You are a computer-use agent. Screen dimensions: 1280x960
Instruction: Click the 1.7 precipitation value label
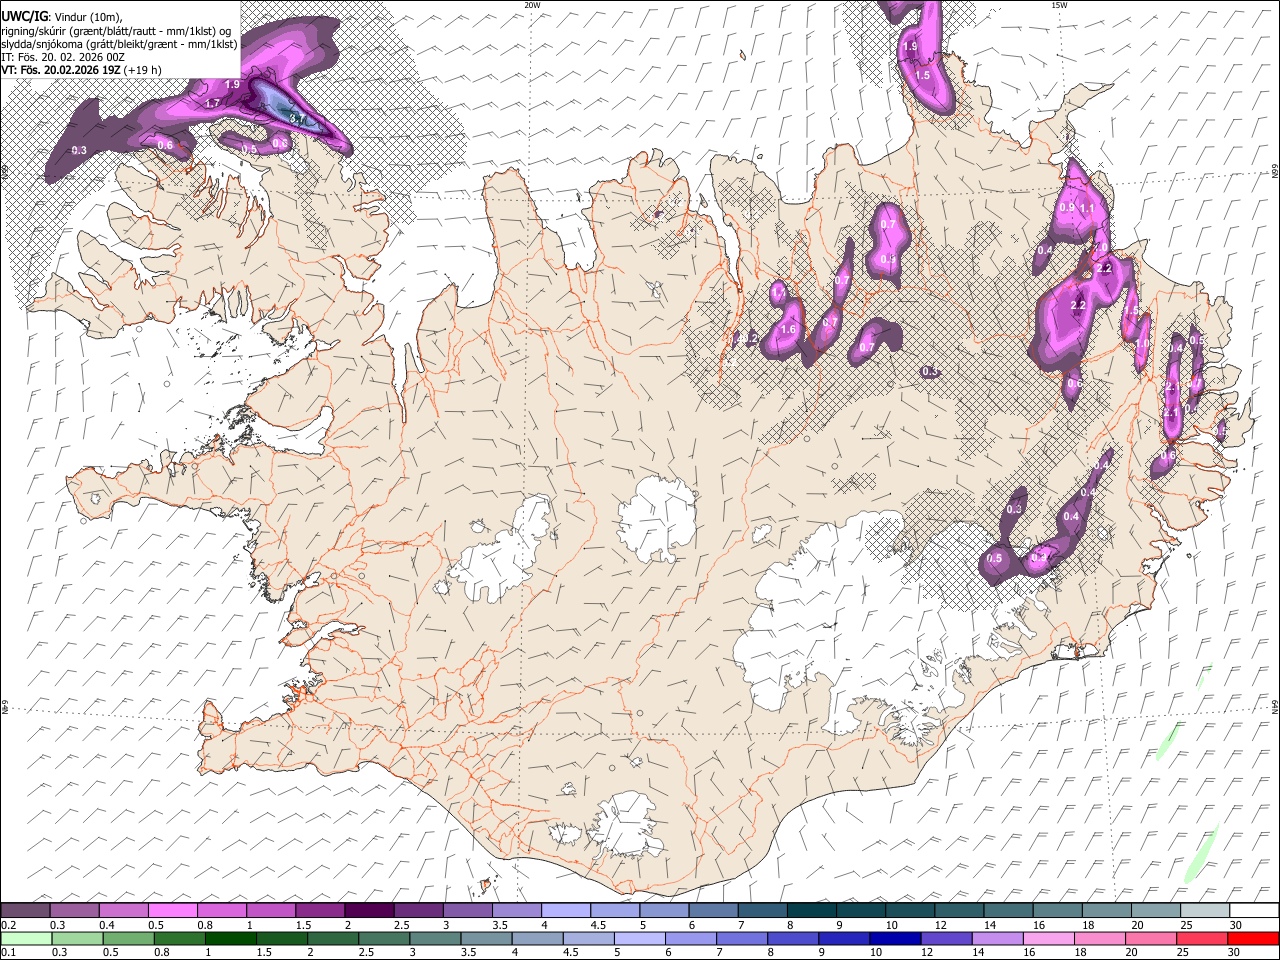pyautogui.click(x=212, y=103)
